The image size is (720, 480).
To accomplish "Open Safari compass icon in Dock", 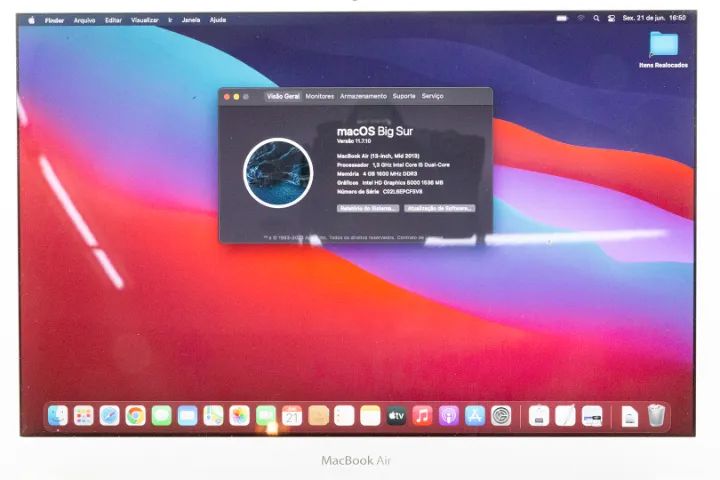I will [x=109, y=416].
